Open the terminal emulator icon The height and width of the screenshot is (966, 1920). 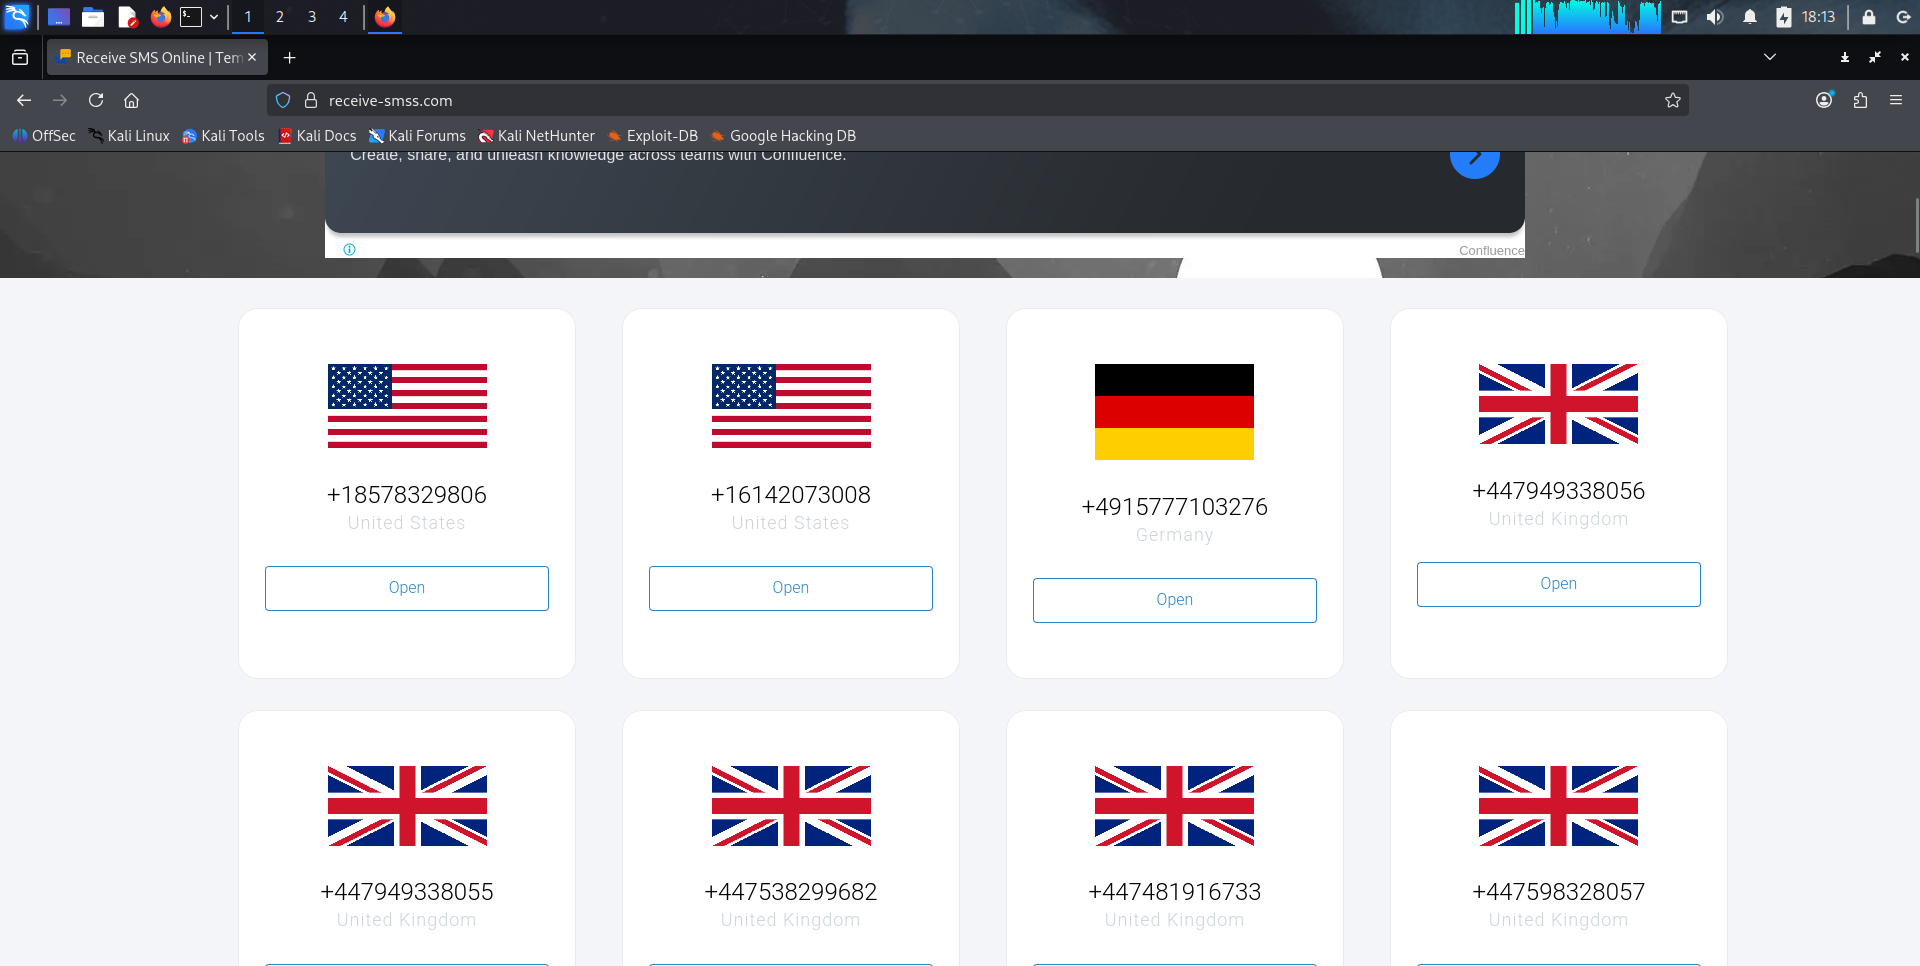(x=191, y=17)
